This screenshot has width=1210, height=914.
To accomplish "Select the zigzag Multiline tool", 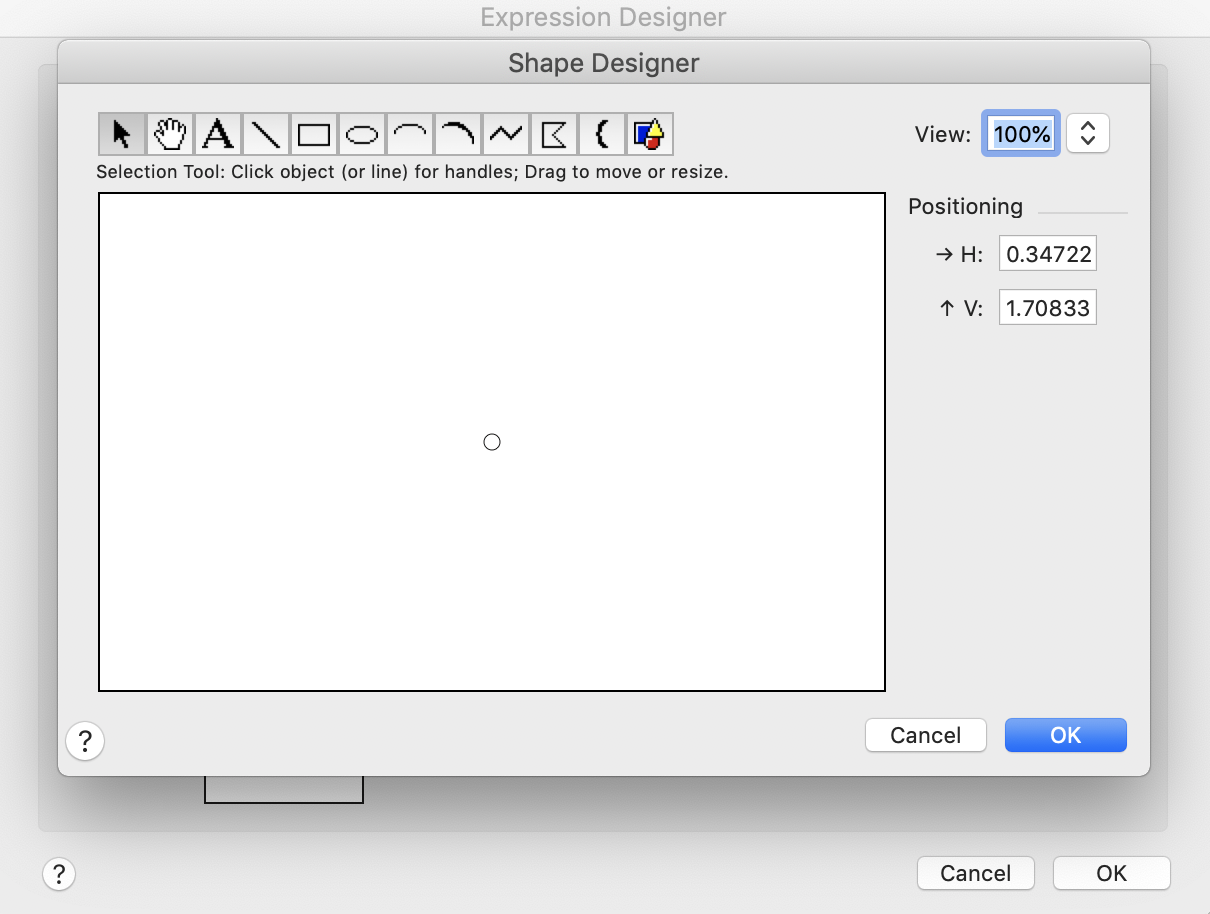I will tap(506, 134).
